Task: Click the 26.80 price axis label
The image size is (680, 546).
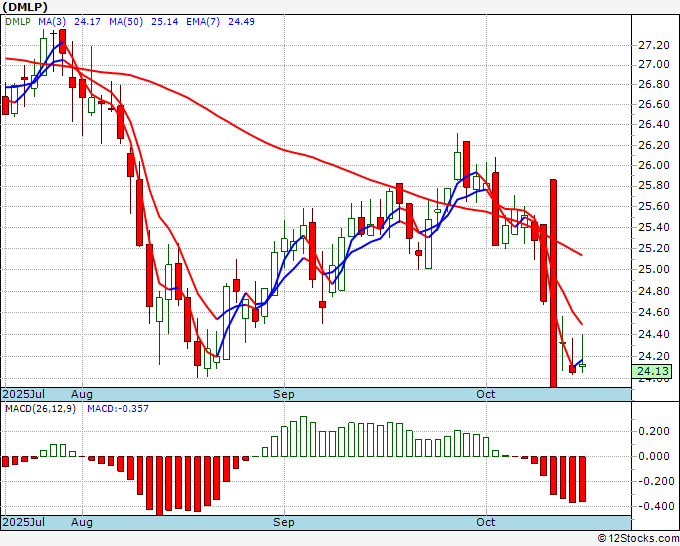Action: coord(654,84)
